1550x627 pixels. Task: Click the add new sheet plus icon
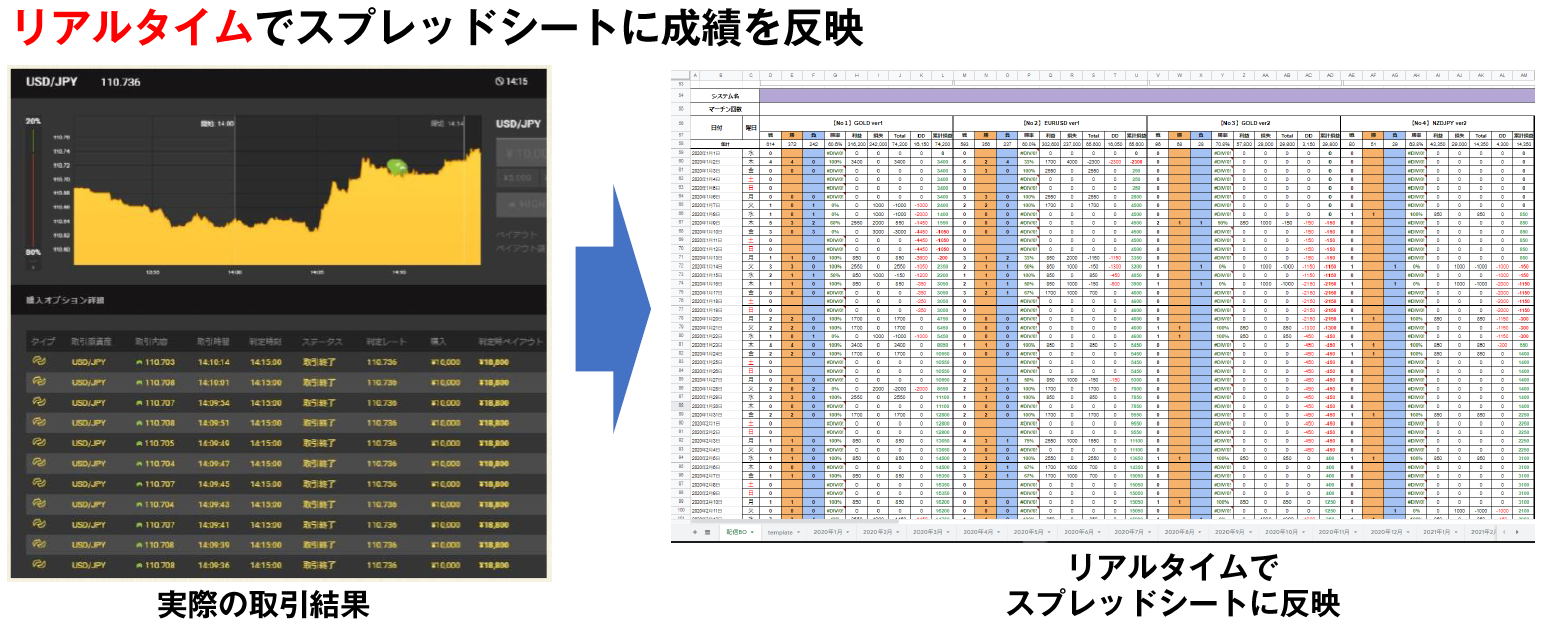(696, 533)
